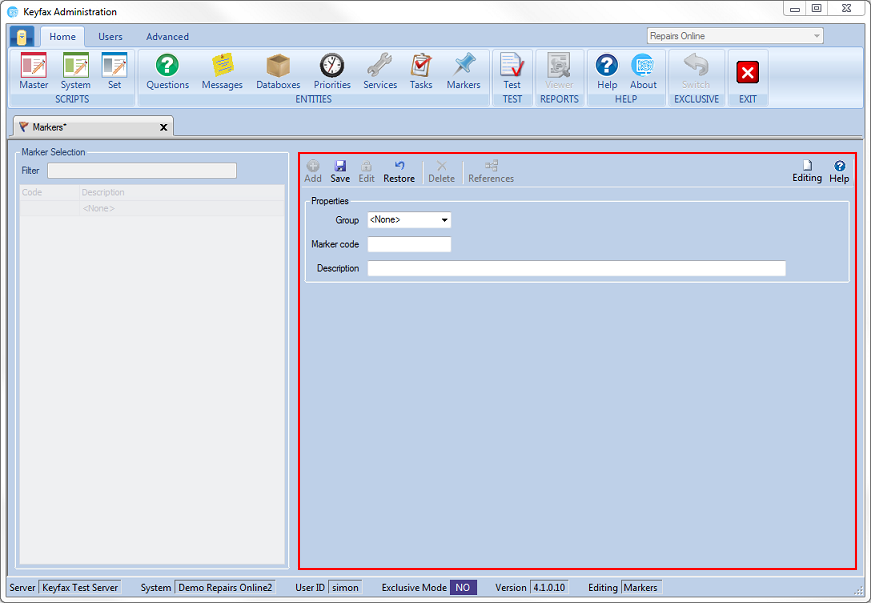Image resolution: width=871 pixels, height=603 pixels.
Task: Click the Description column header
Action: (x=182, y=192)
